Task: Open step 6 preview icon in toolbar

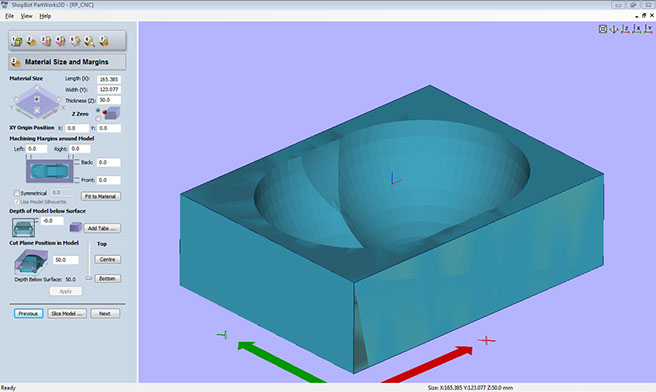Action: click(x=89, y=41)
